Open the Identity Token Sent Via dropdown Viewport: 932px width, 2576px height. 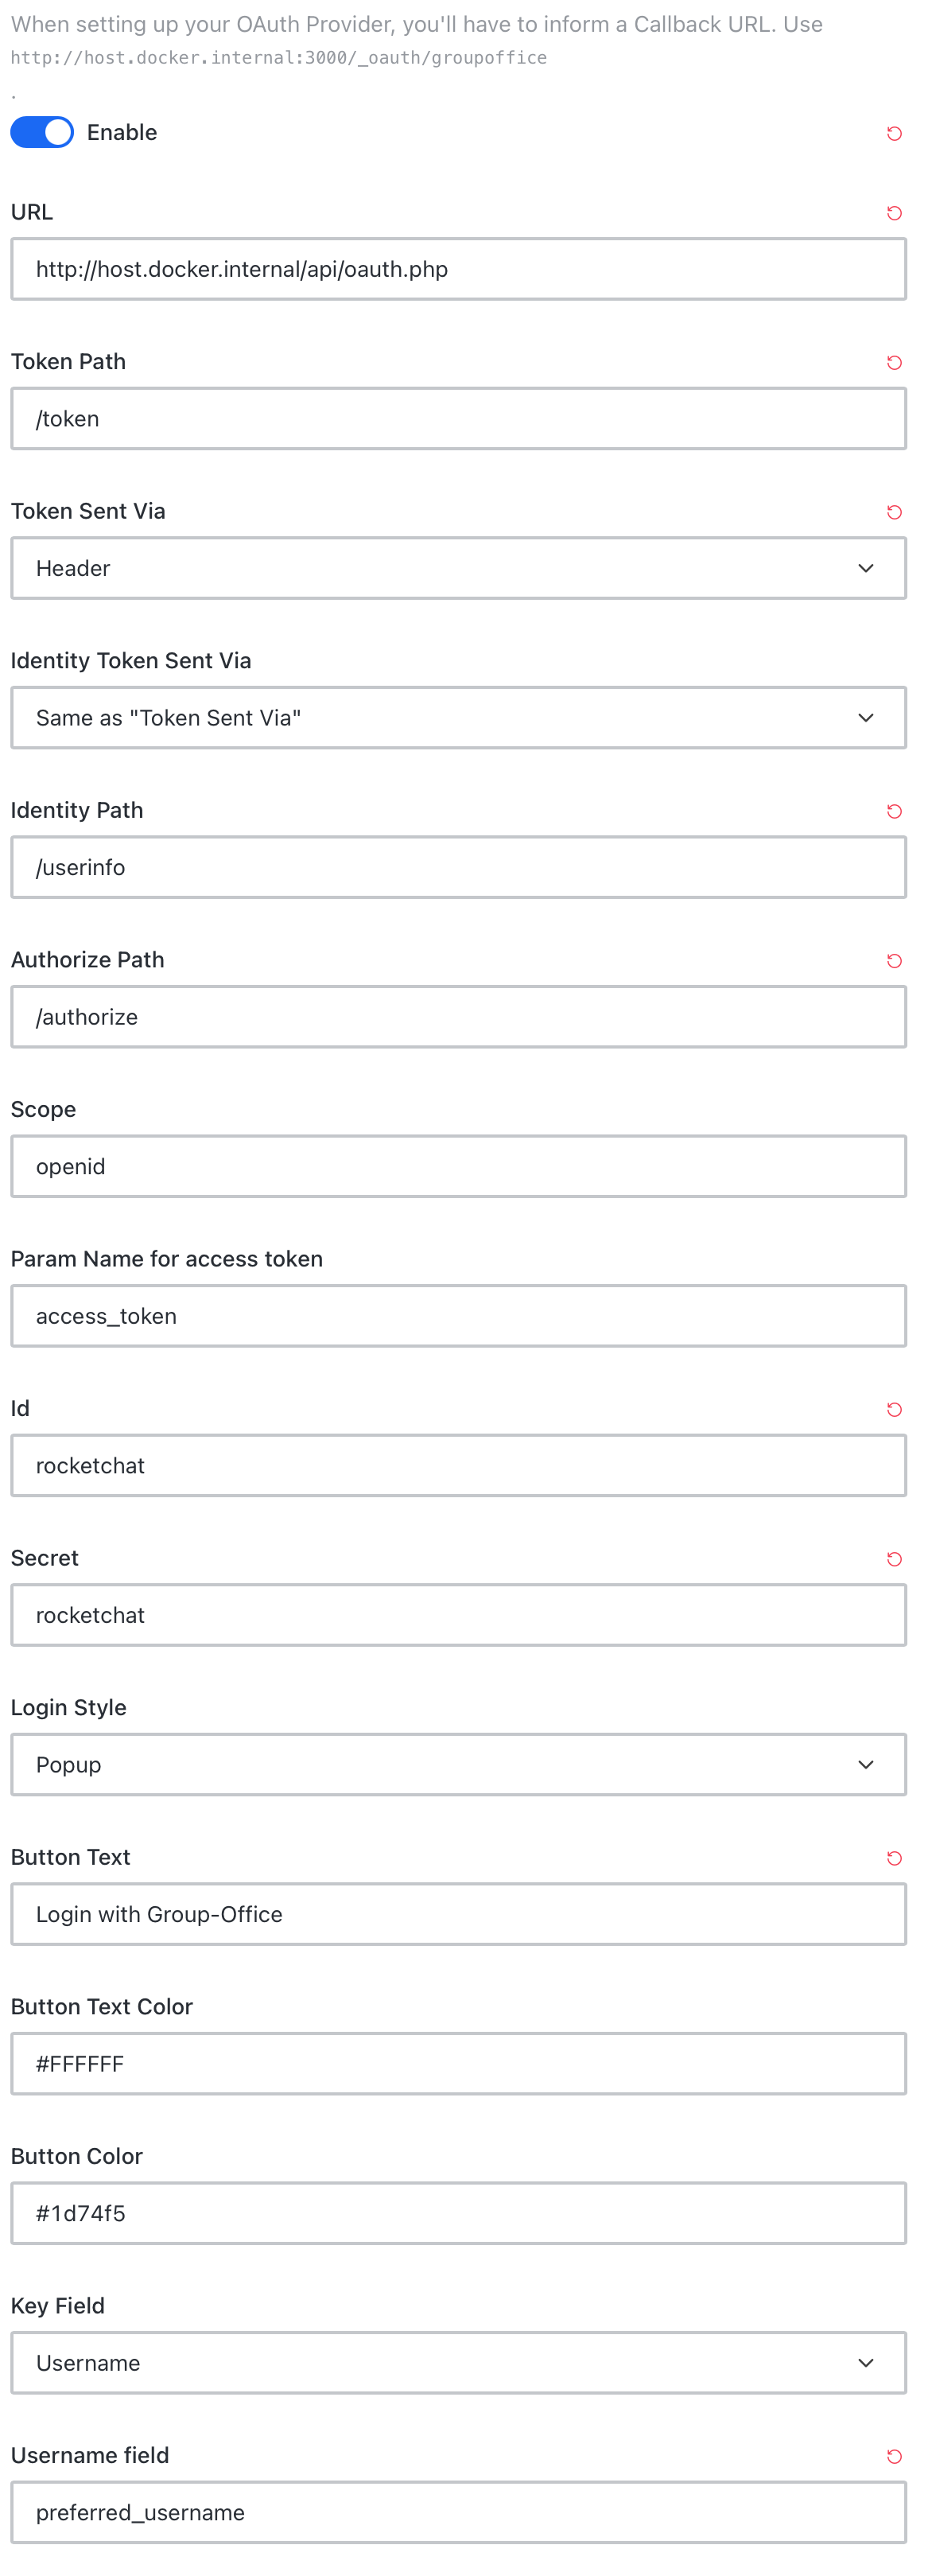(458, 717)
